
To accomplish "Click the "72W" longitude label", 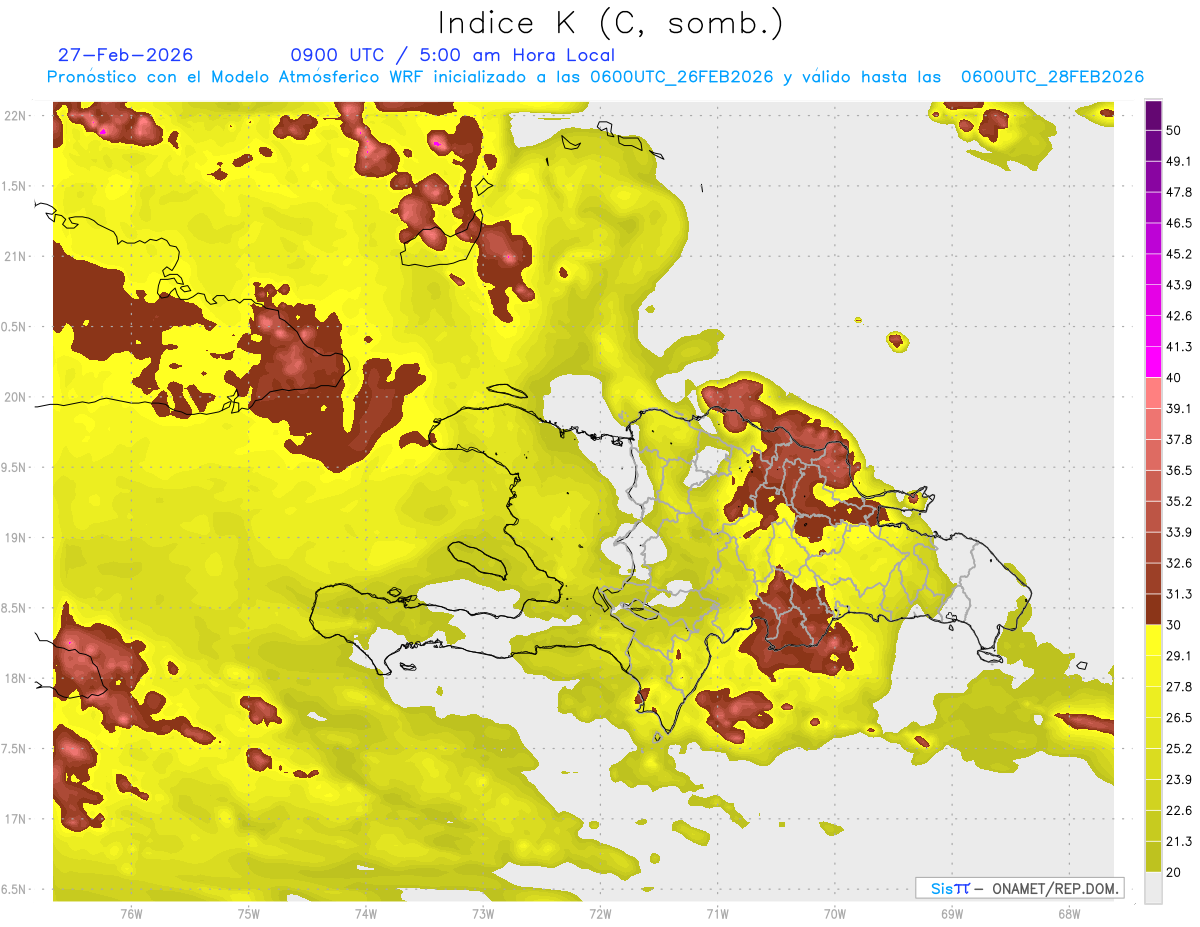I will pos(600,913).
